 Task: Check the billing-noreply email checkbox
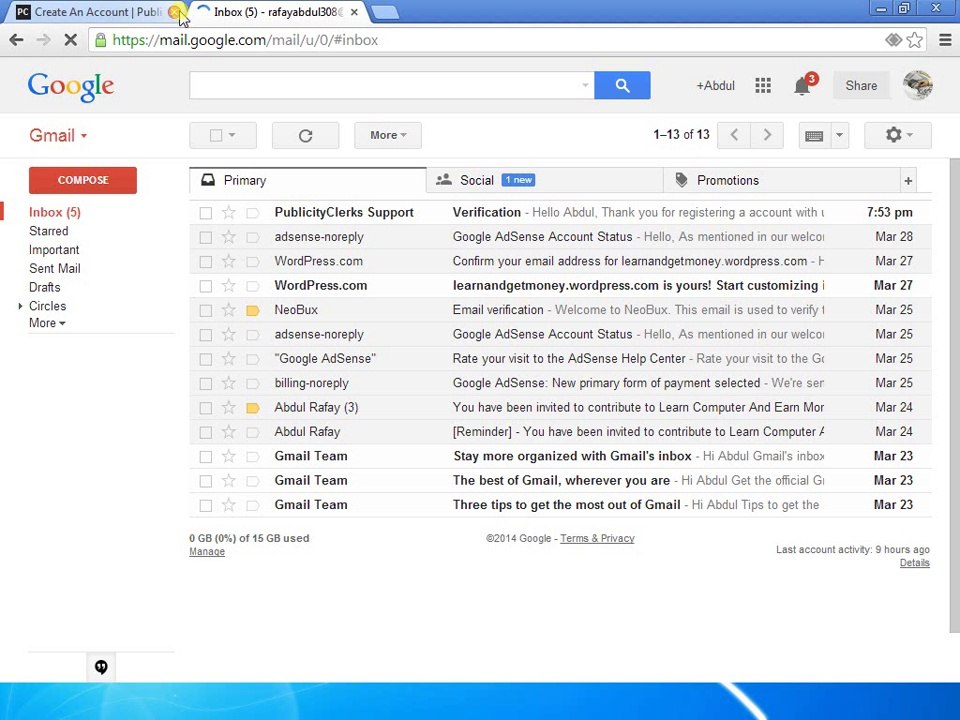[206, 384]
